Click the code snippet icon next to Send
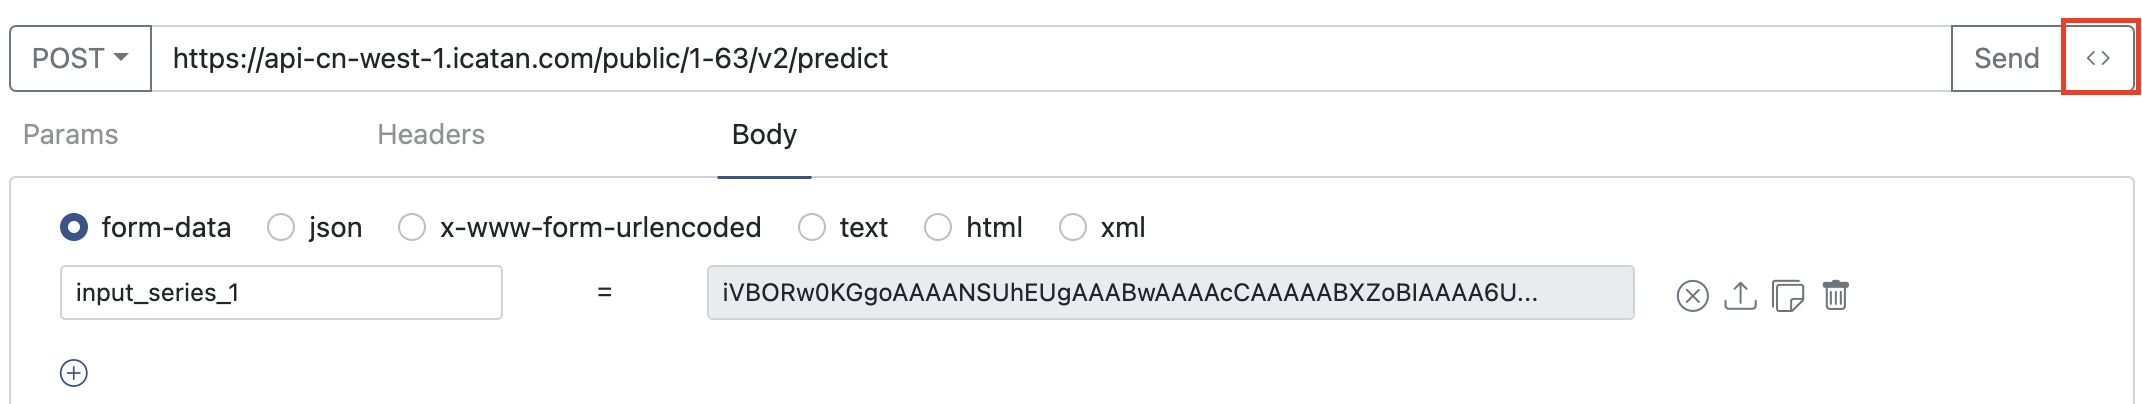2142x404 pixels. [x=2098, y=58]
